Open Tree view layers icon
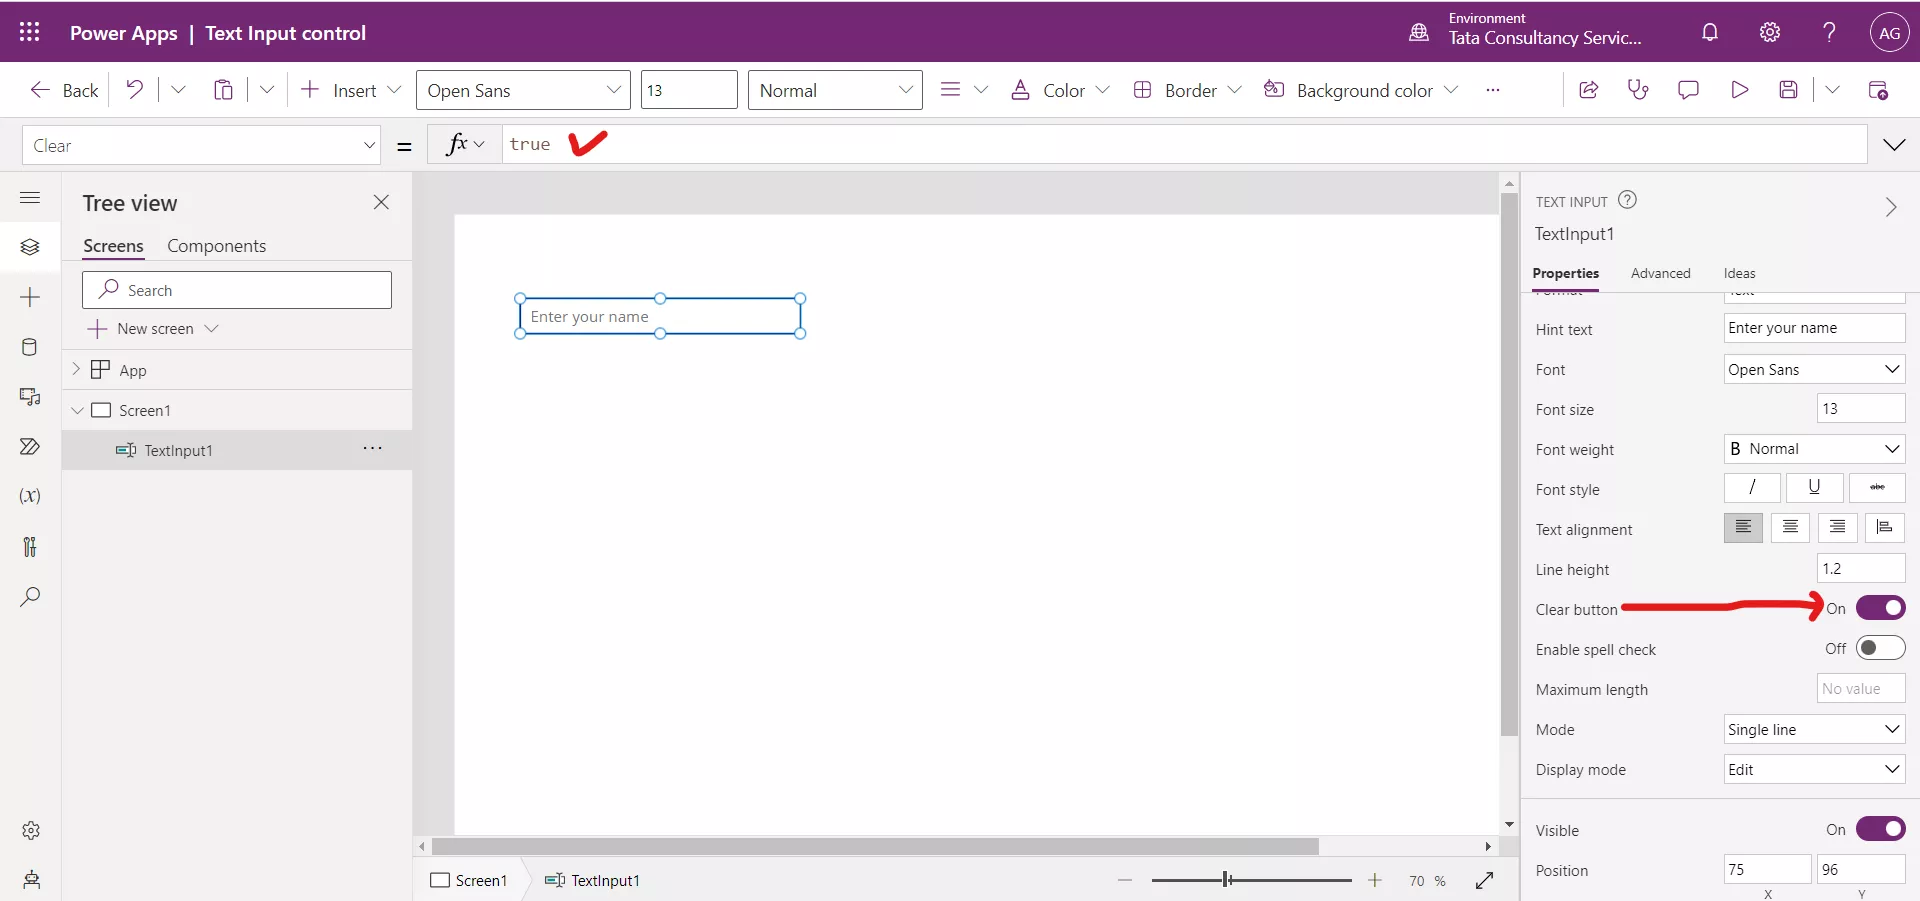The width and height of the screenshot is (1920, 901). 30,247
